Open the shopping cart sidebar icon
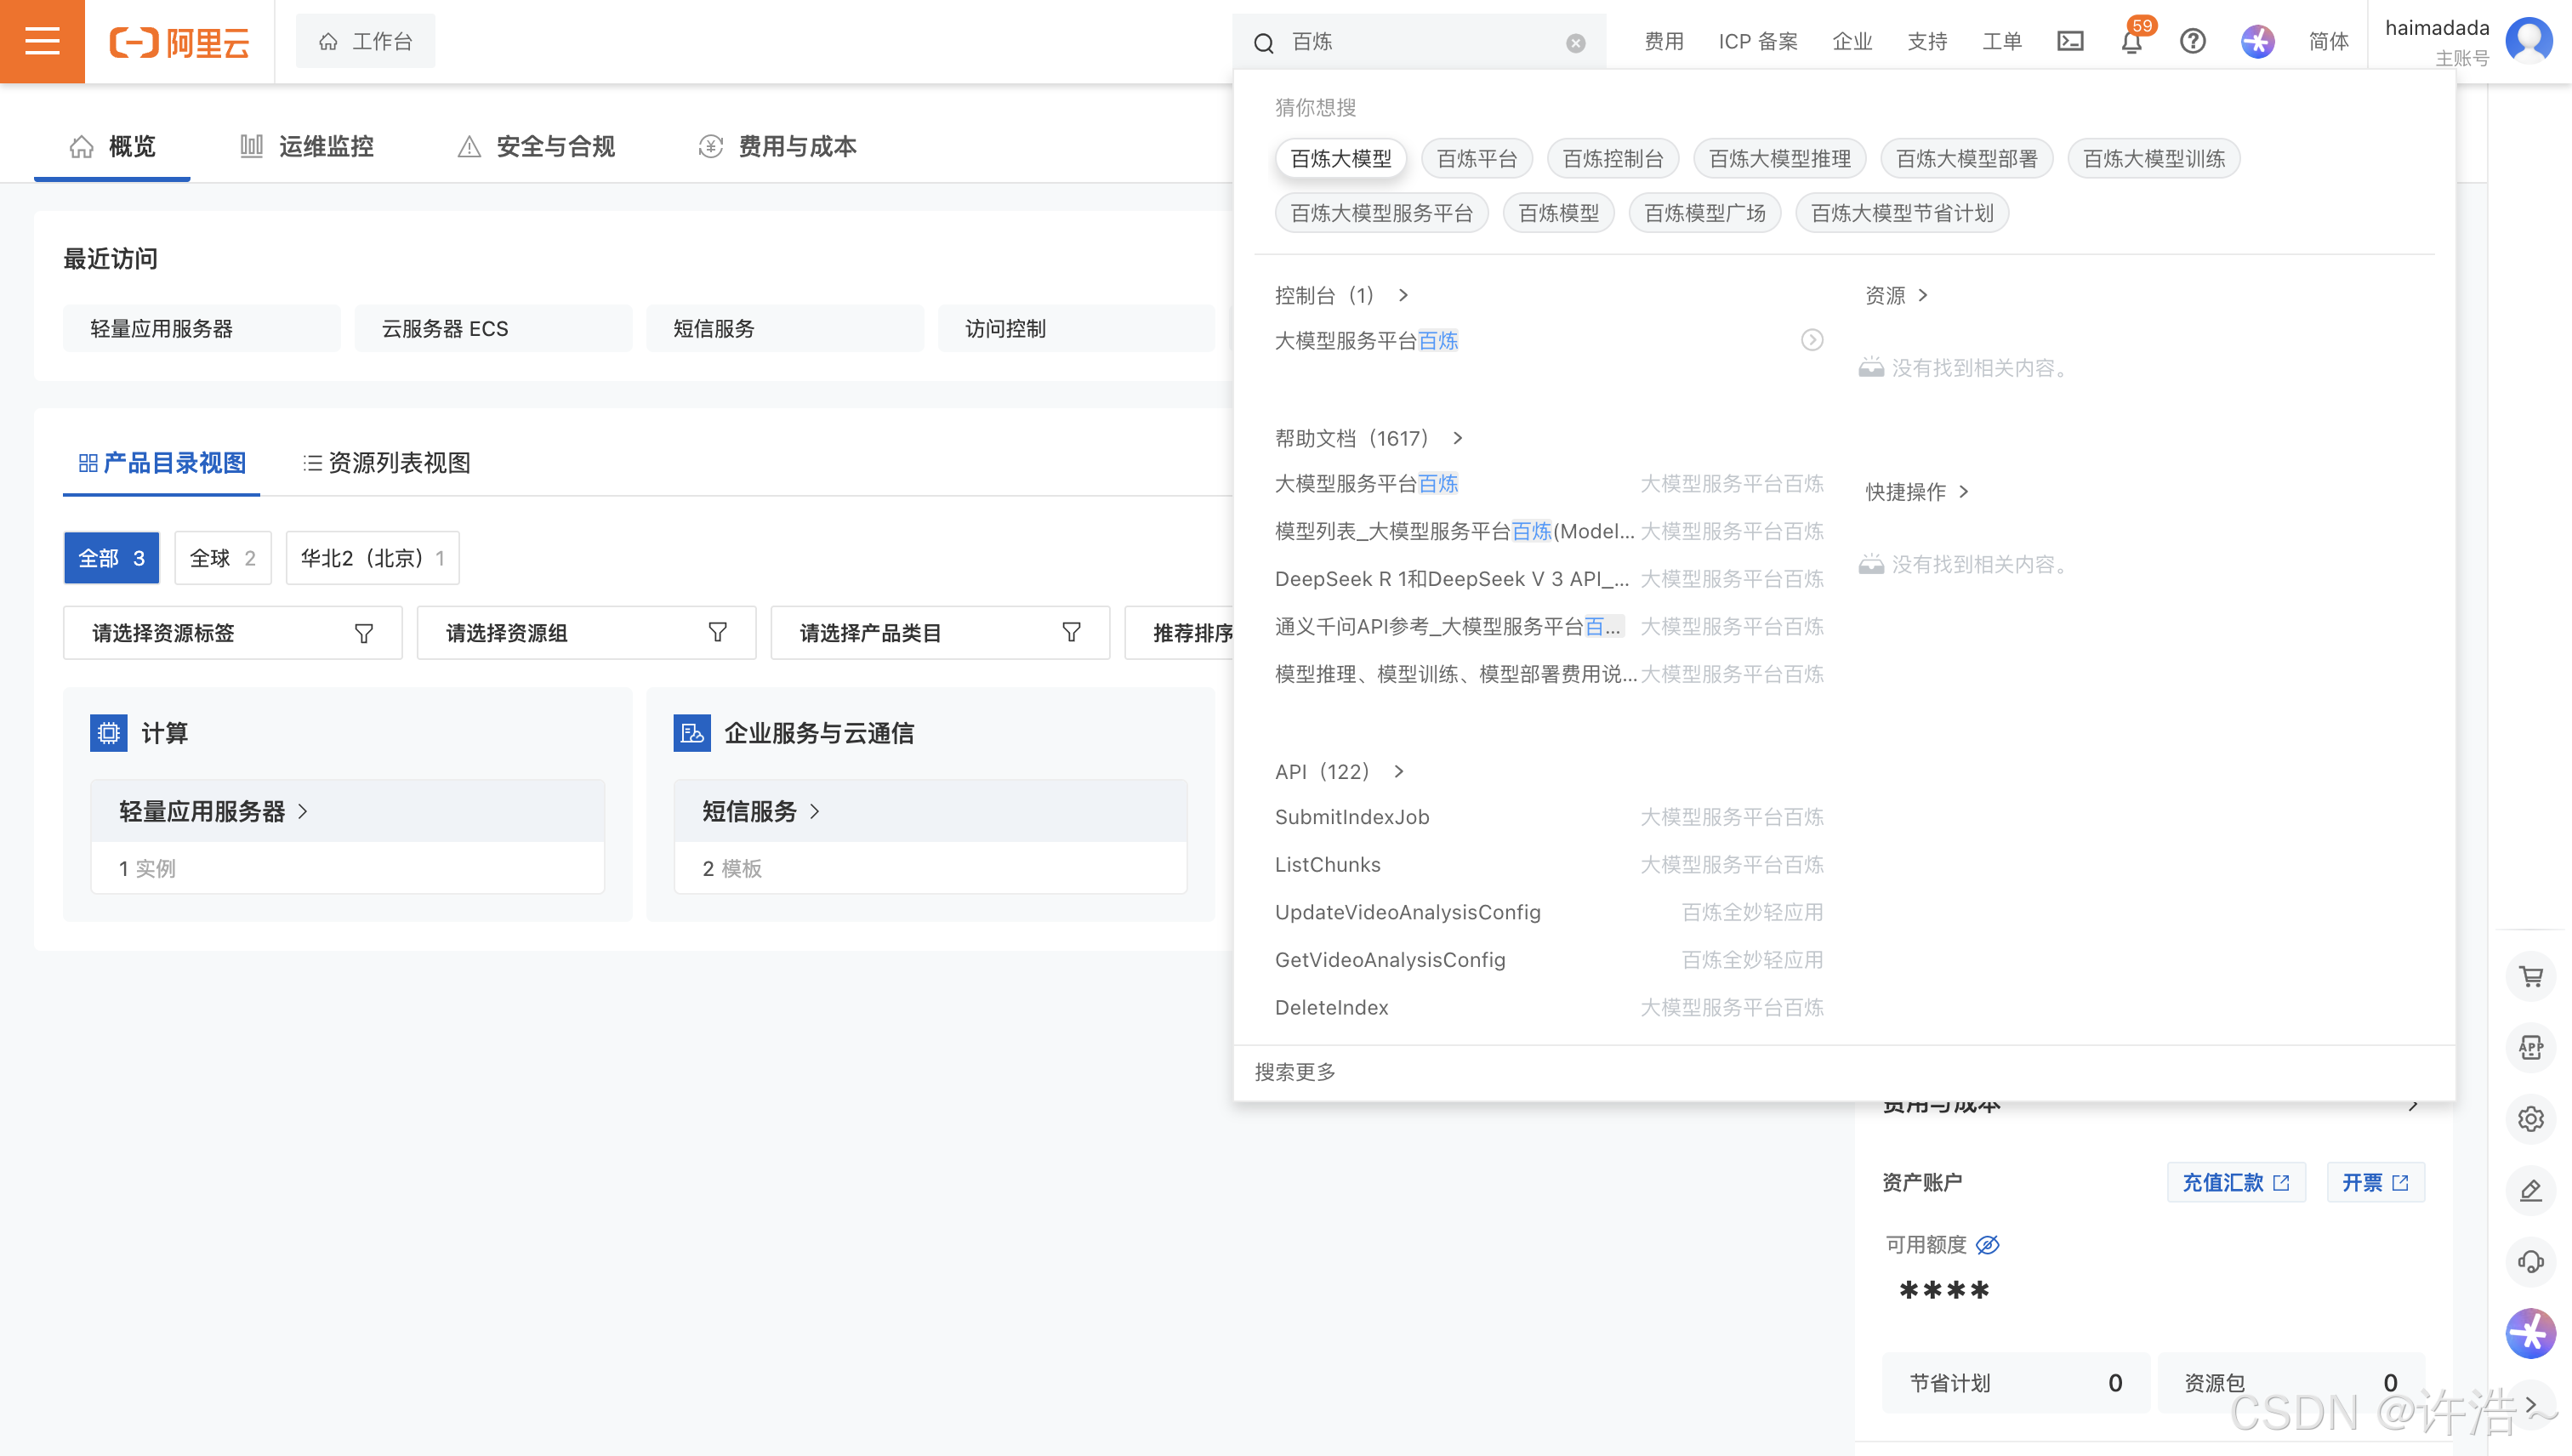This screenshot has width=2572, height=1456. tap(2530, 977)
